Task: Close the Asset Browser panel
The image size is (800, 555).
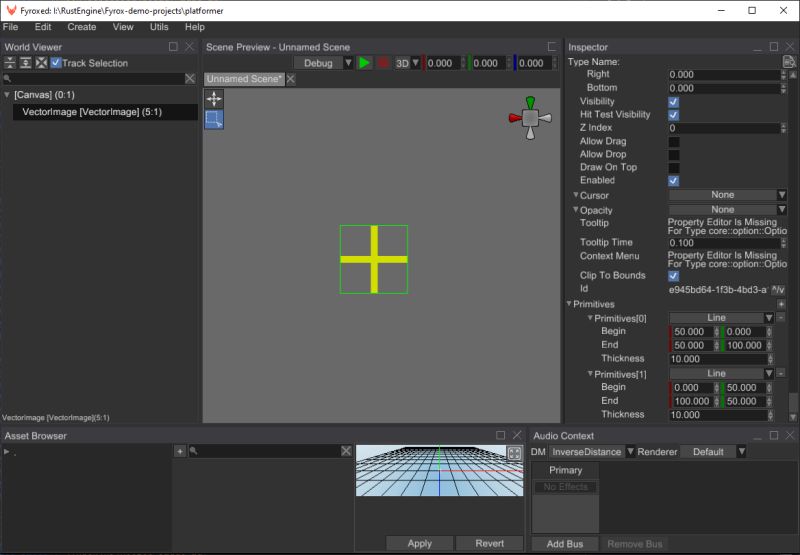Action: tap(517, 435)
